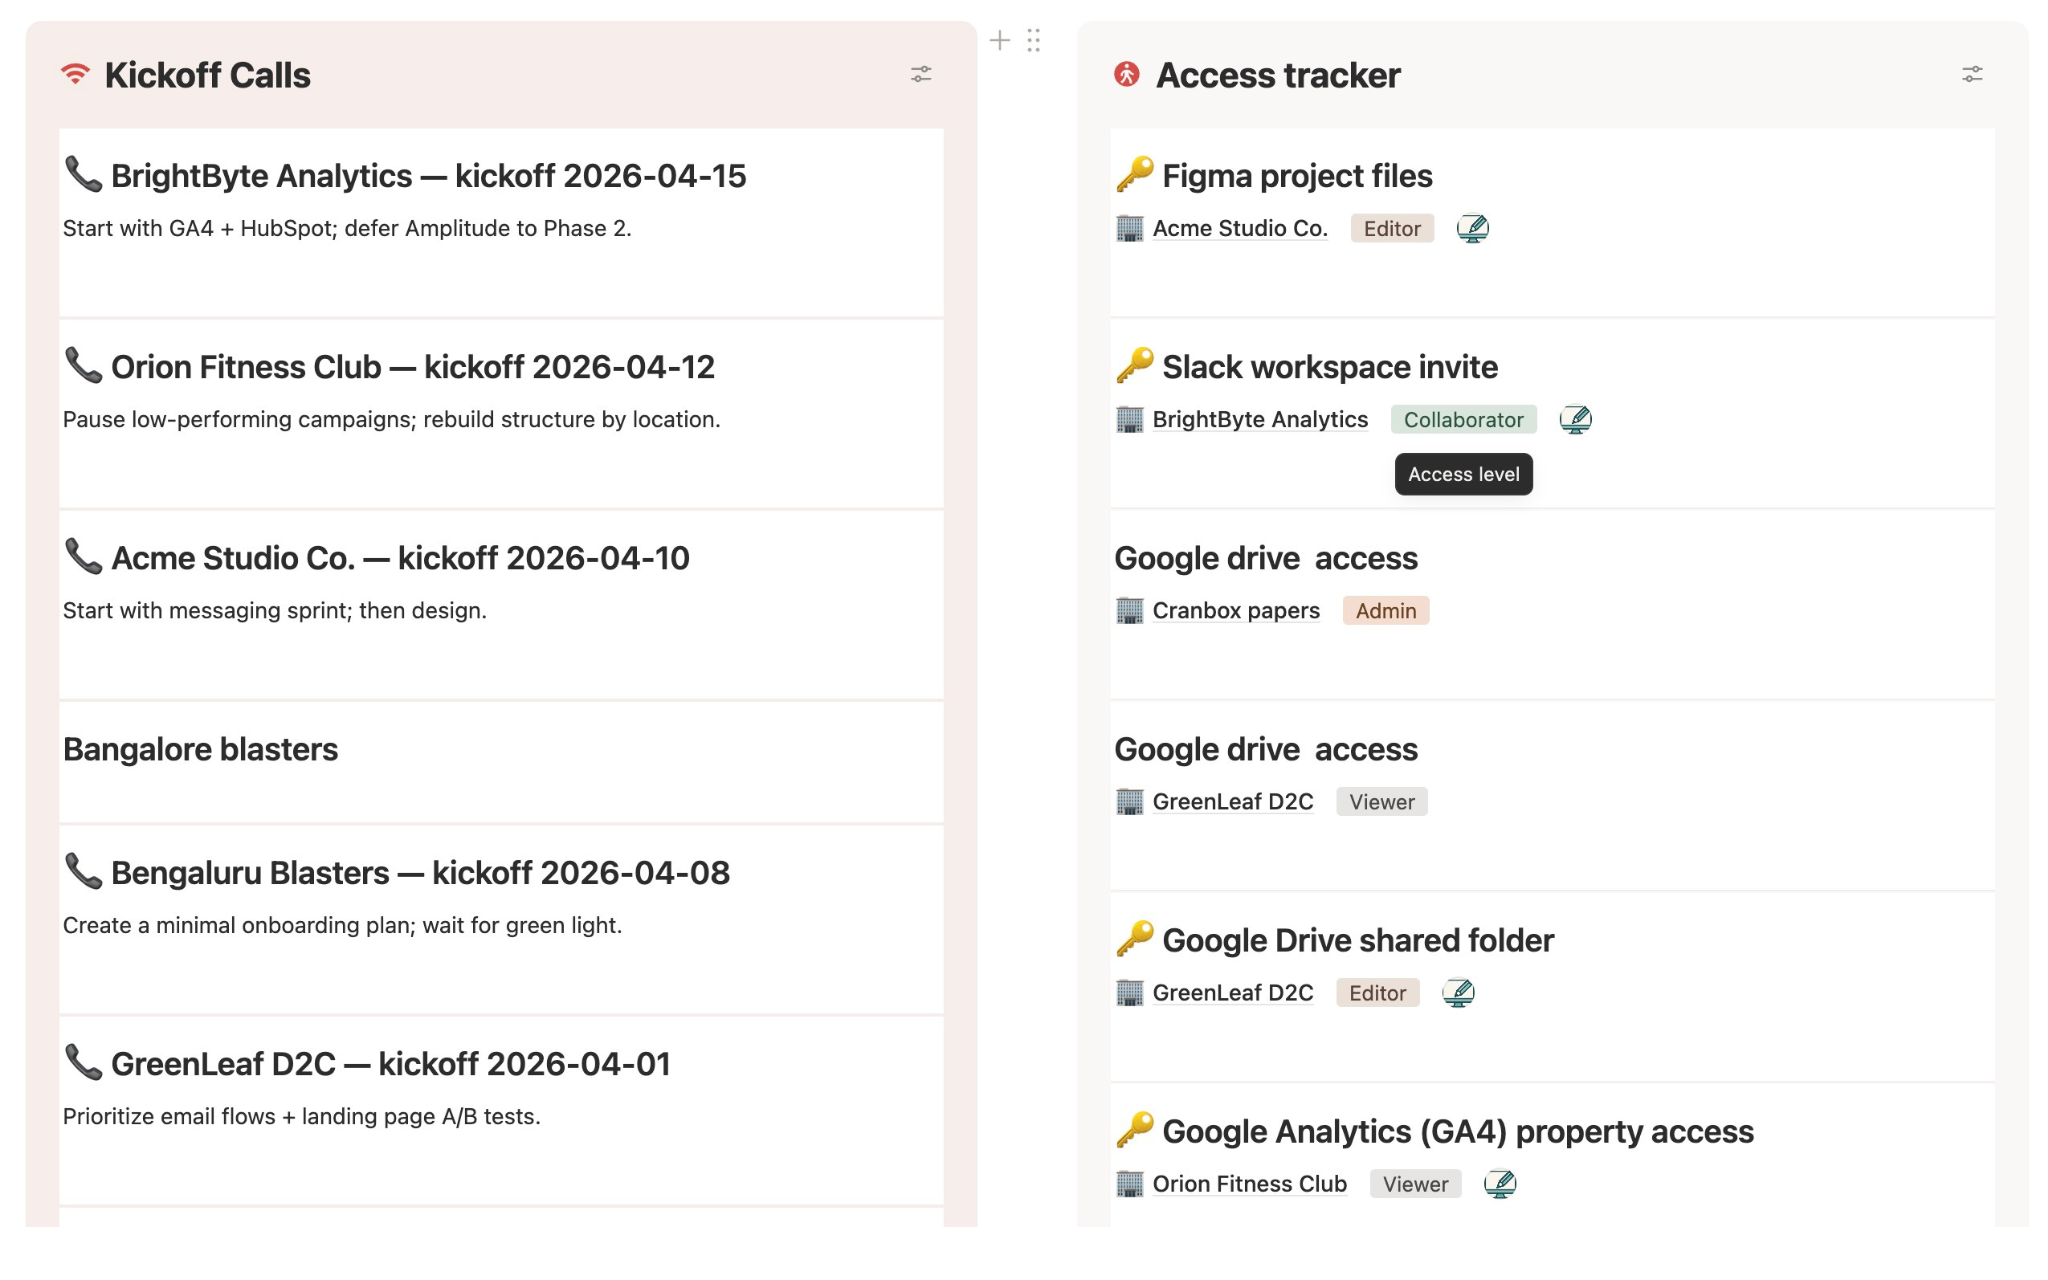The height and width of the screenshot is (1280, 2048).
Task: Click the signature icon in Google Drive shared folder row
Action: [1458, 992]
